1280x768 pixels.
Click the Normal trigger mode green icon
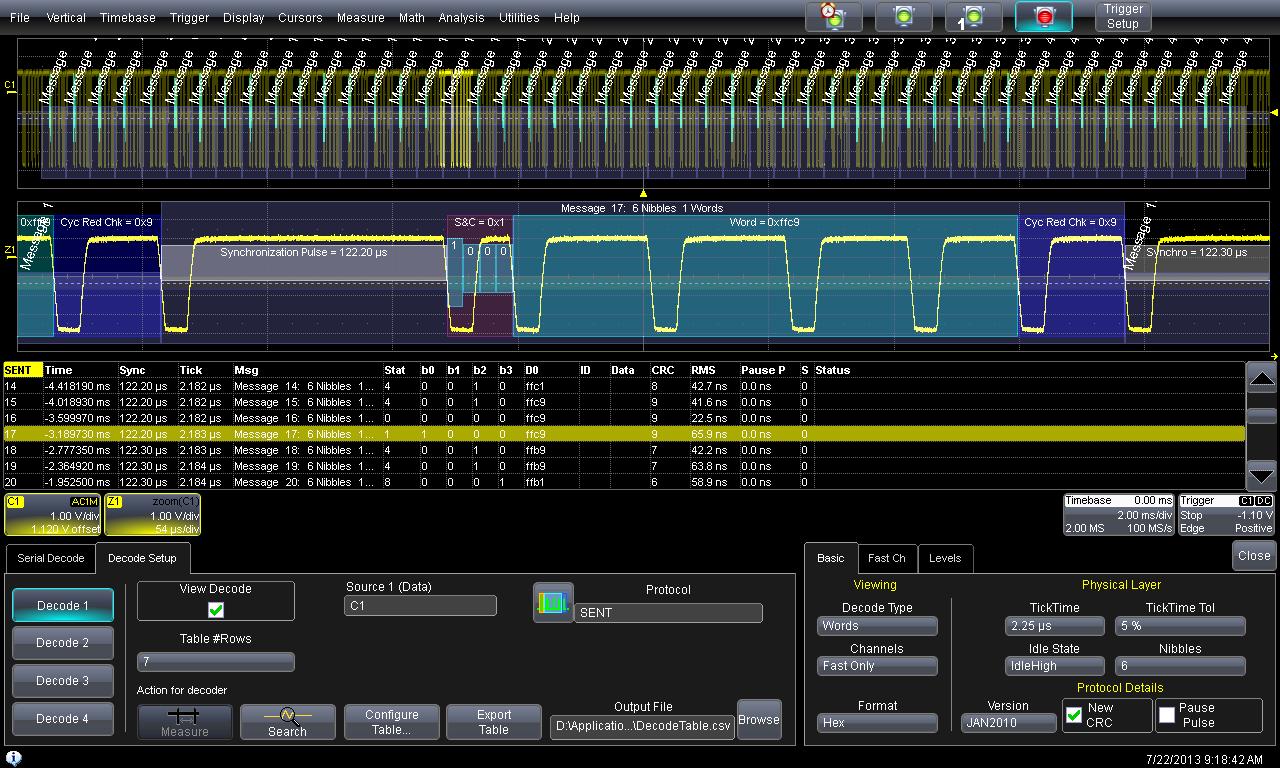(903, 17)
